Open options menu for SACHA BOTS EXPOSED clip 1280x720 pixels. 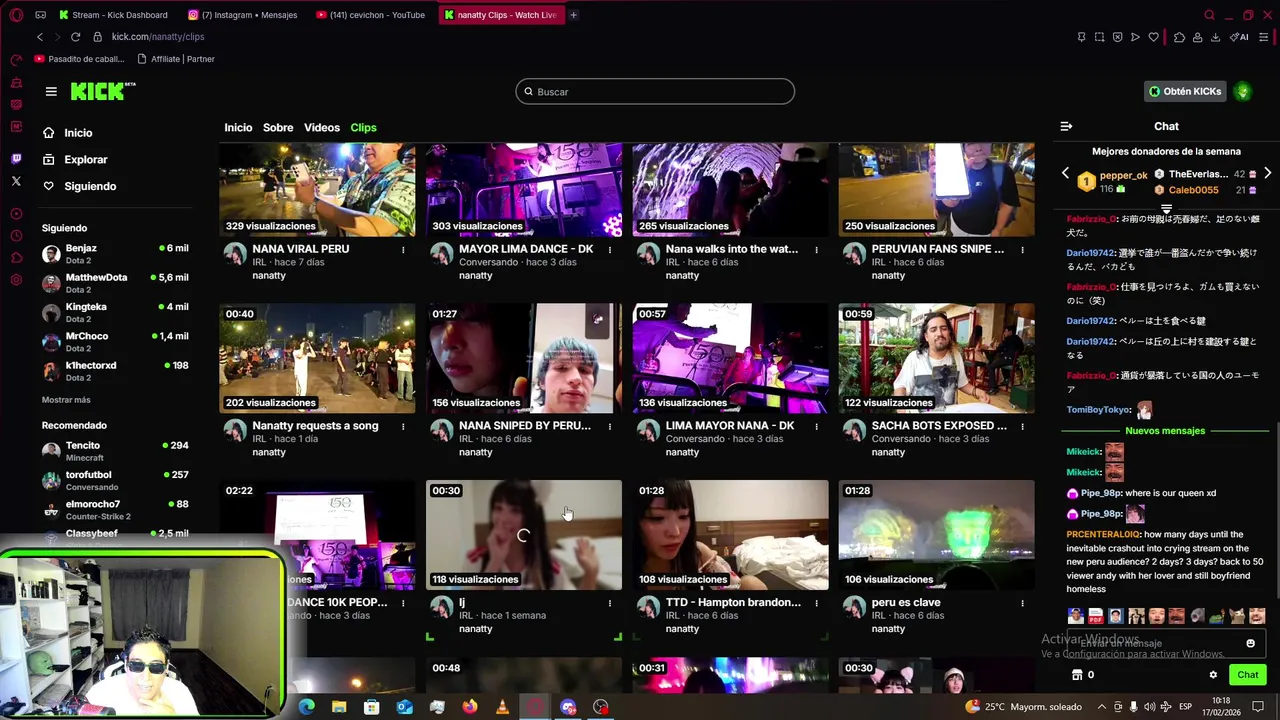(x=1022, y=426)
